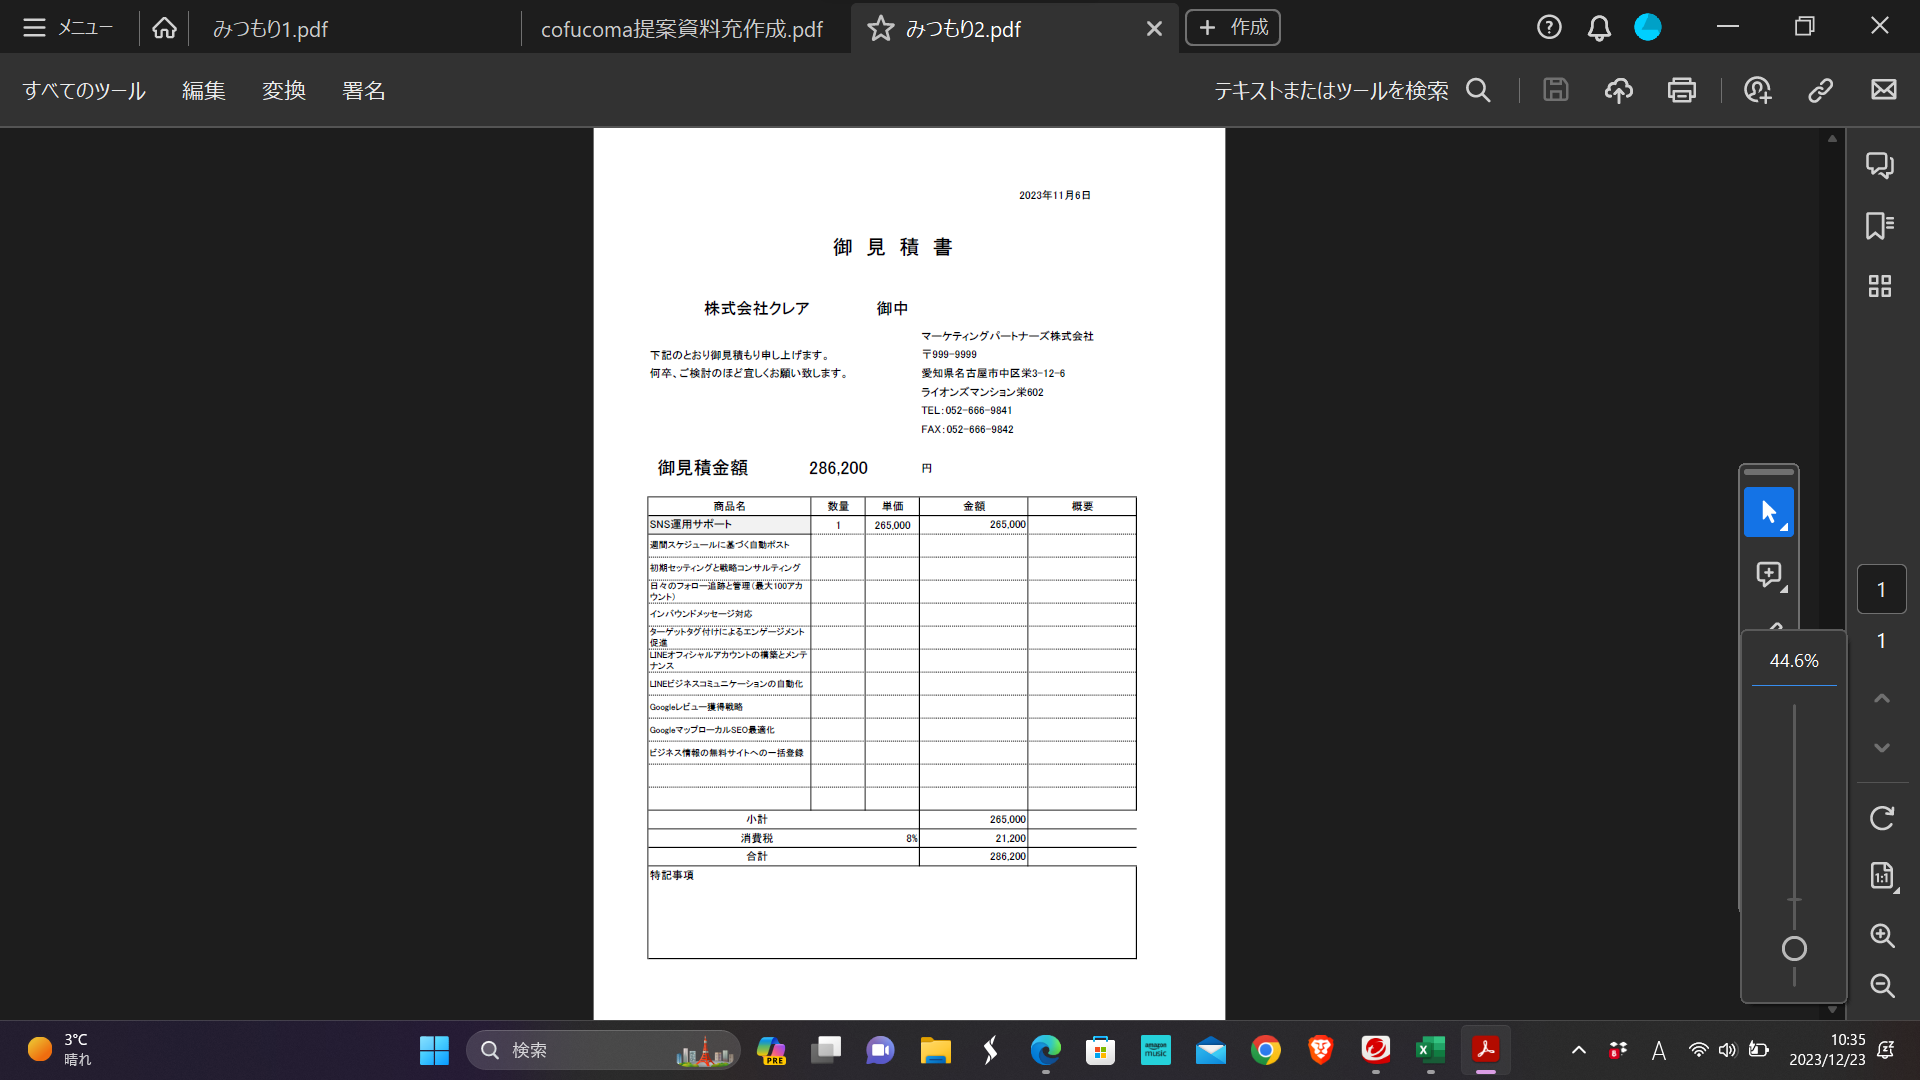Open the 変換 menu
This screenshot has width=1920, height=1080.
tap(284, 91)
